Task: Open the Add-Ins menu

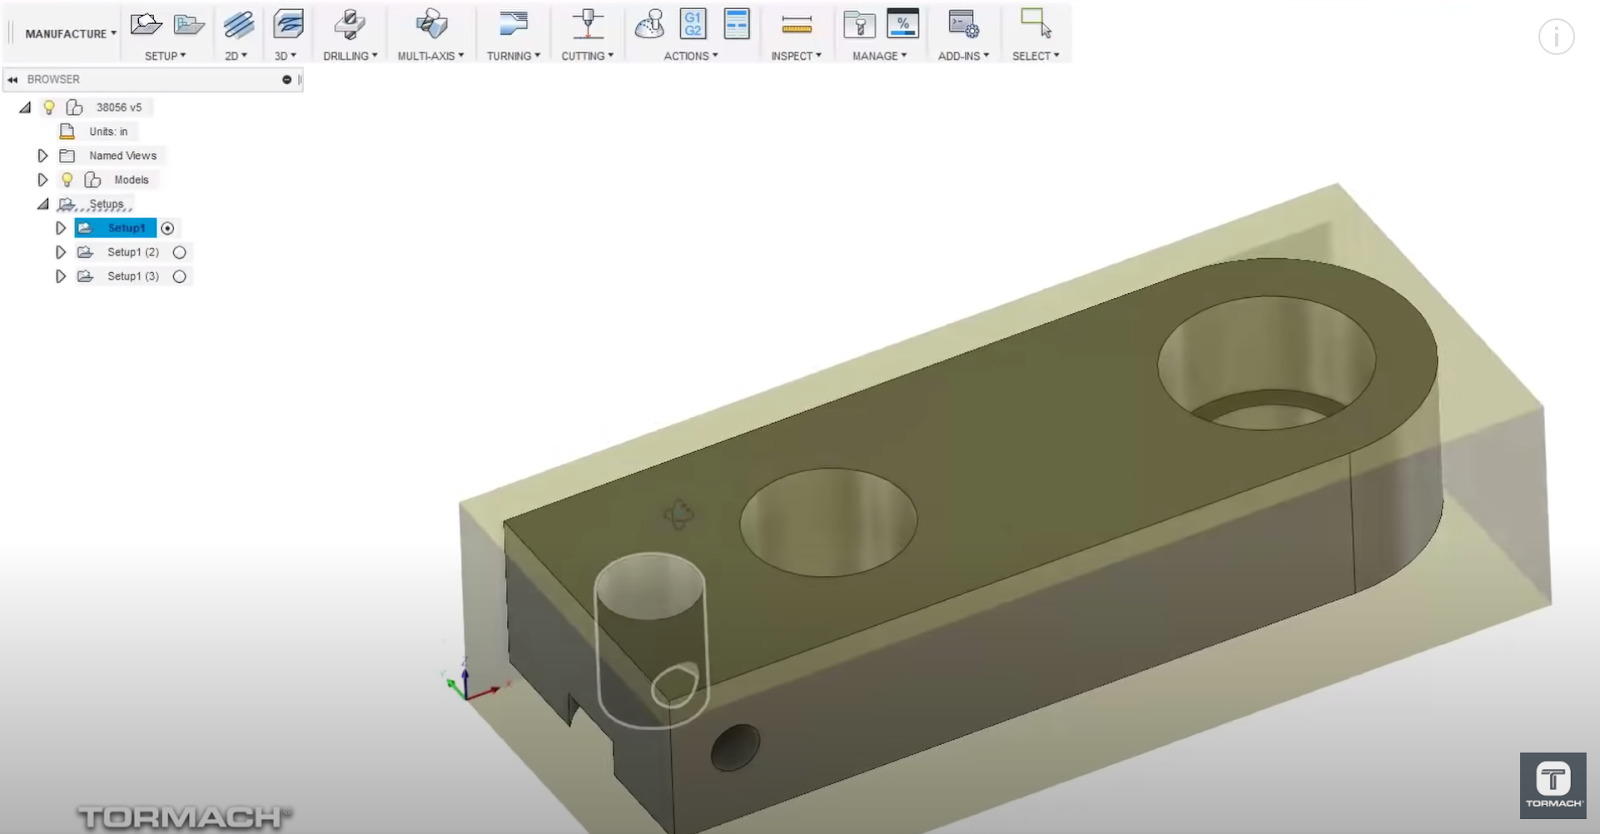Action: tap(964, 56)
